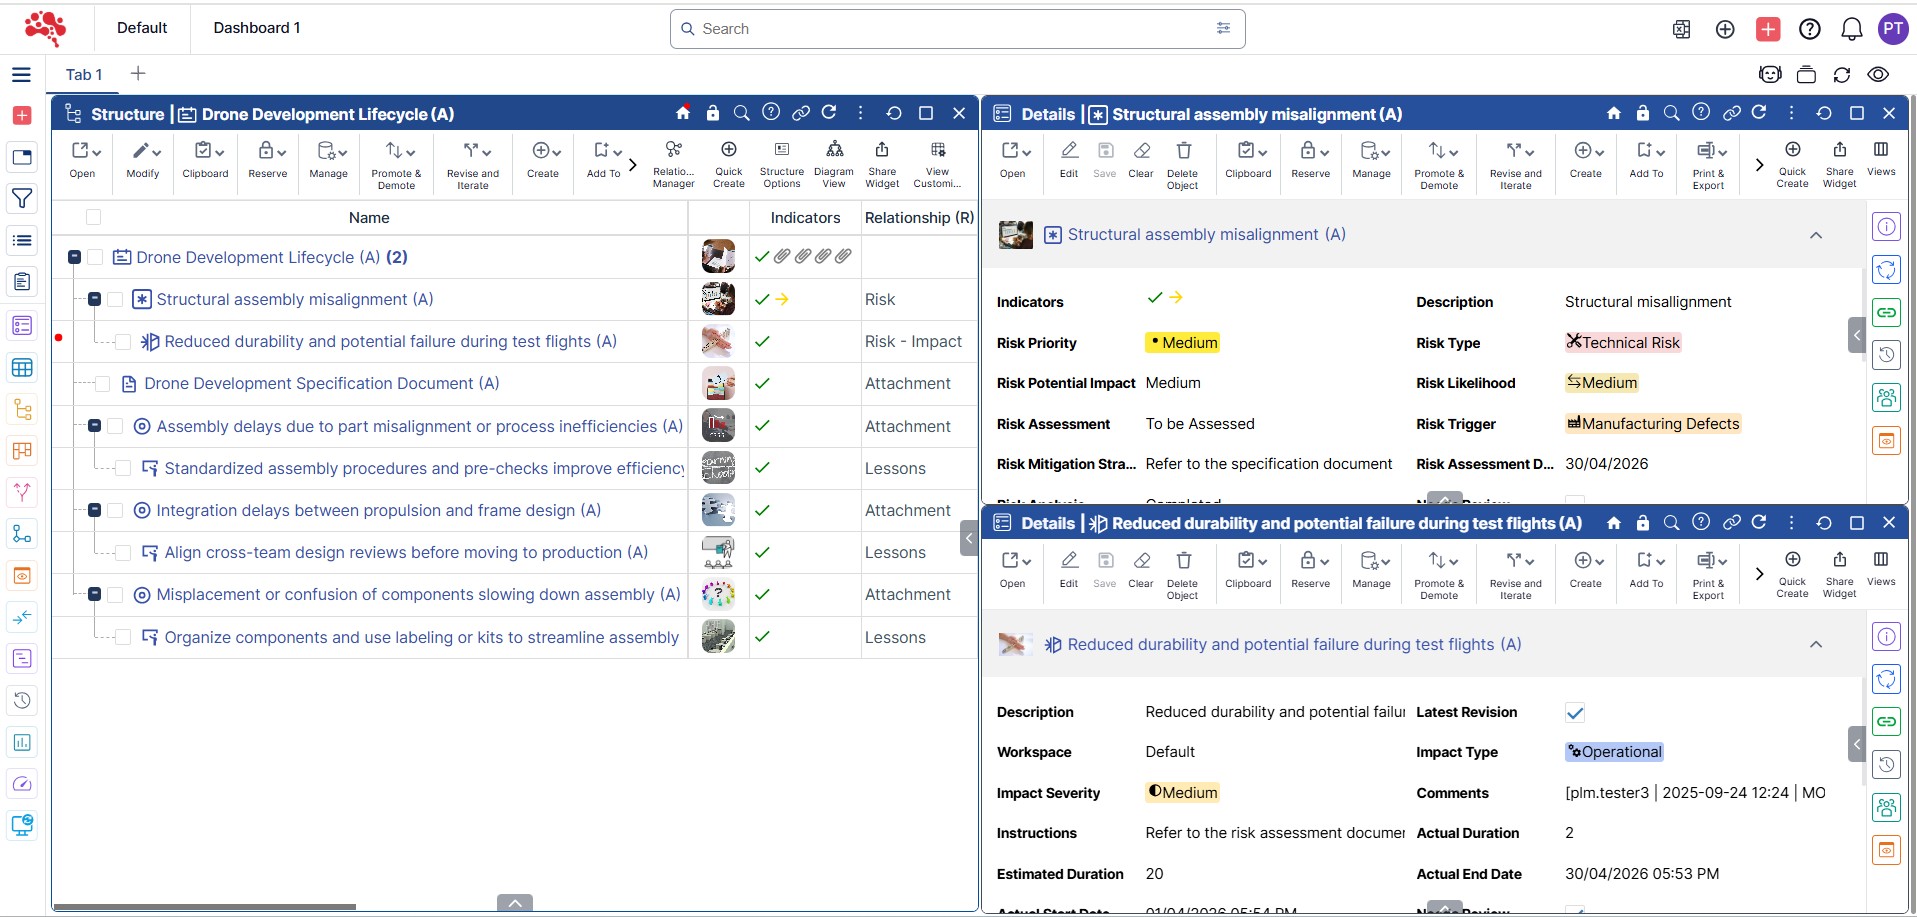Switch to the Tab 1 tab
Image resolution: width=1917 pixels, height=917 pixels.
[84, 75]
